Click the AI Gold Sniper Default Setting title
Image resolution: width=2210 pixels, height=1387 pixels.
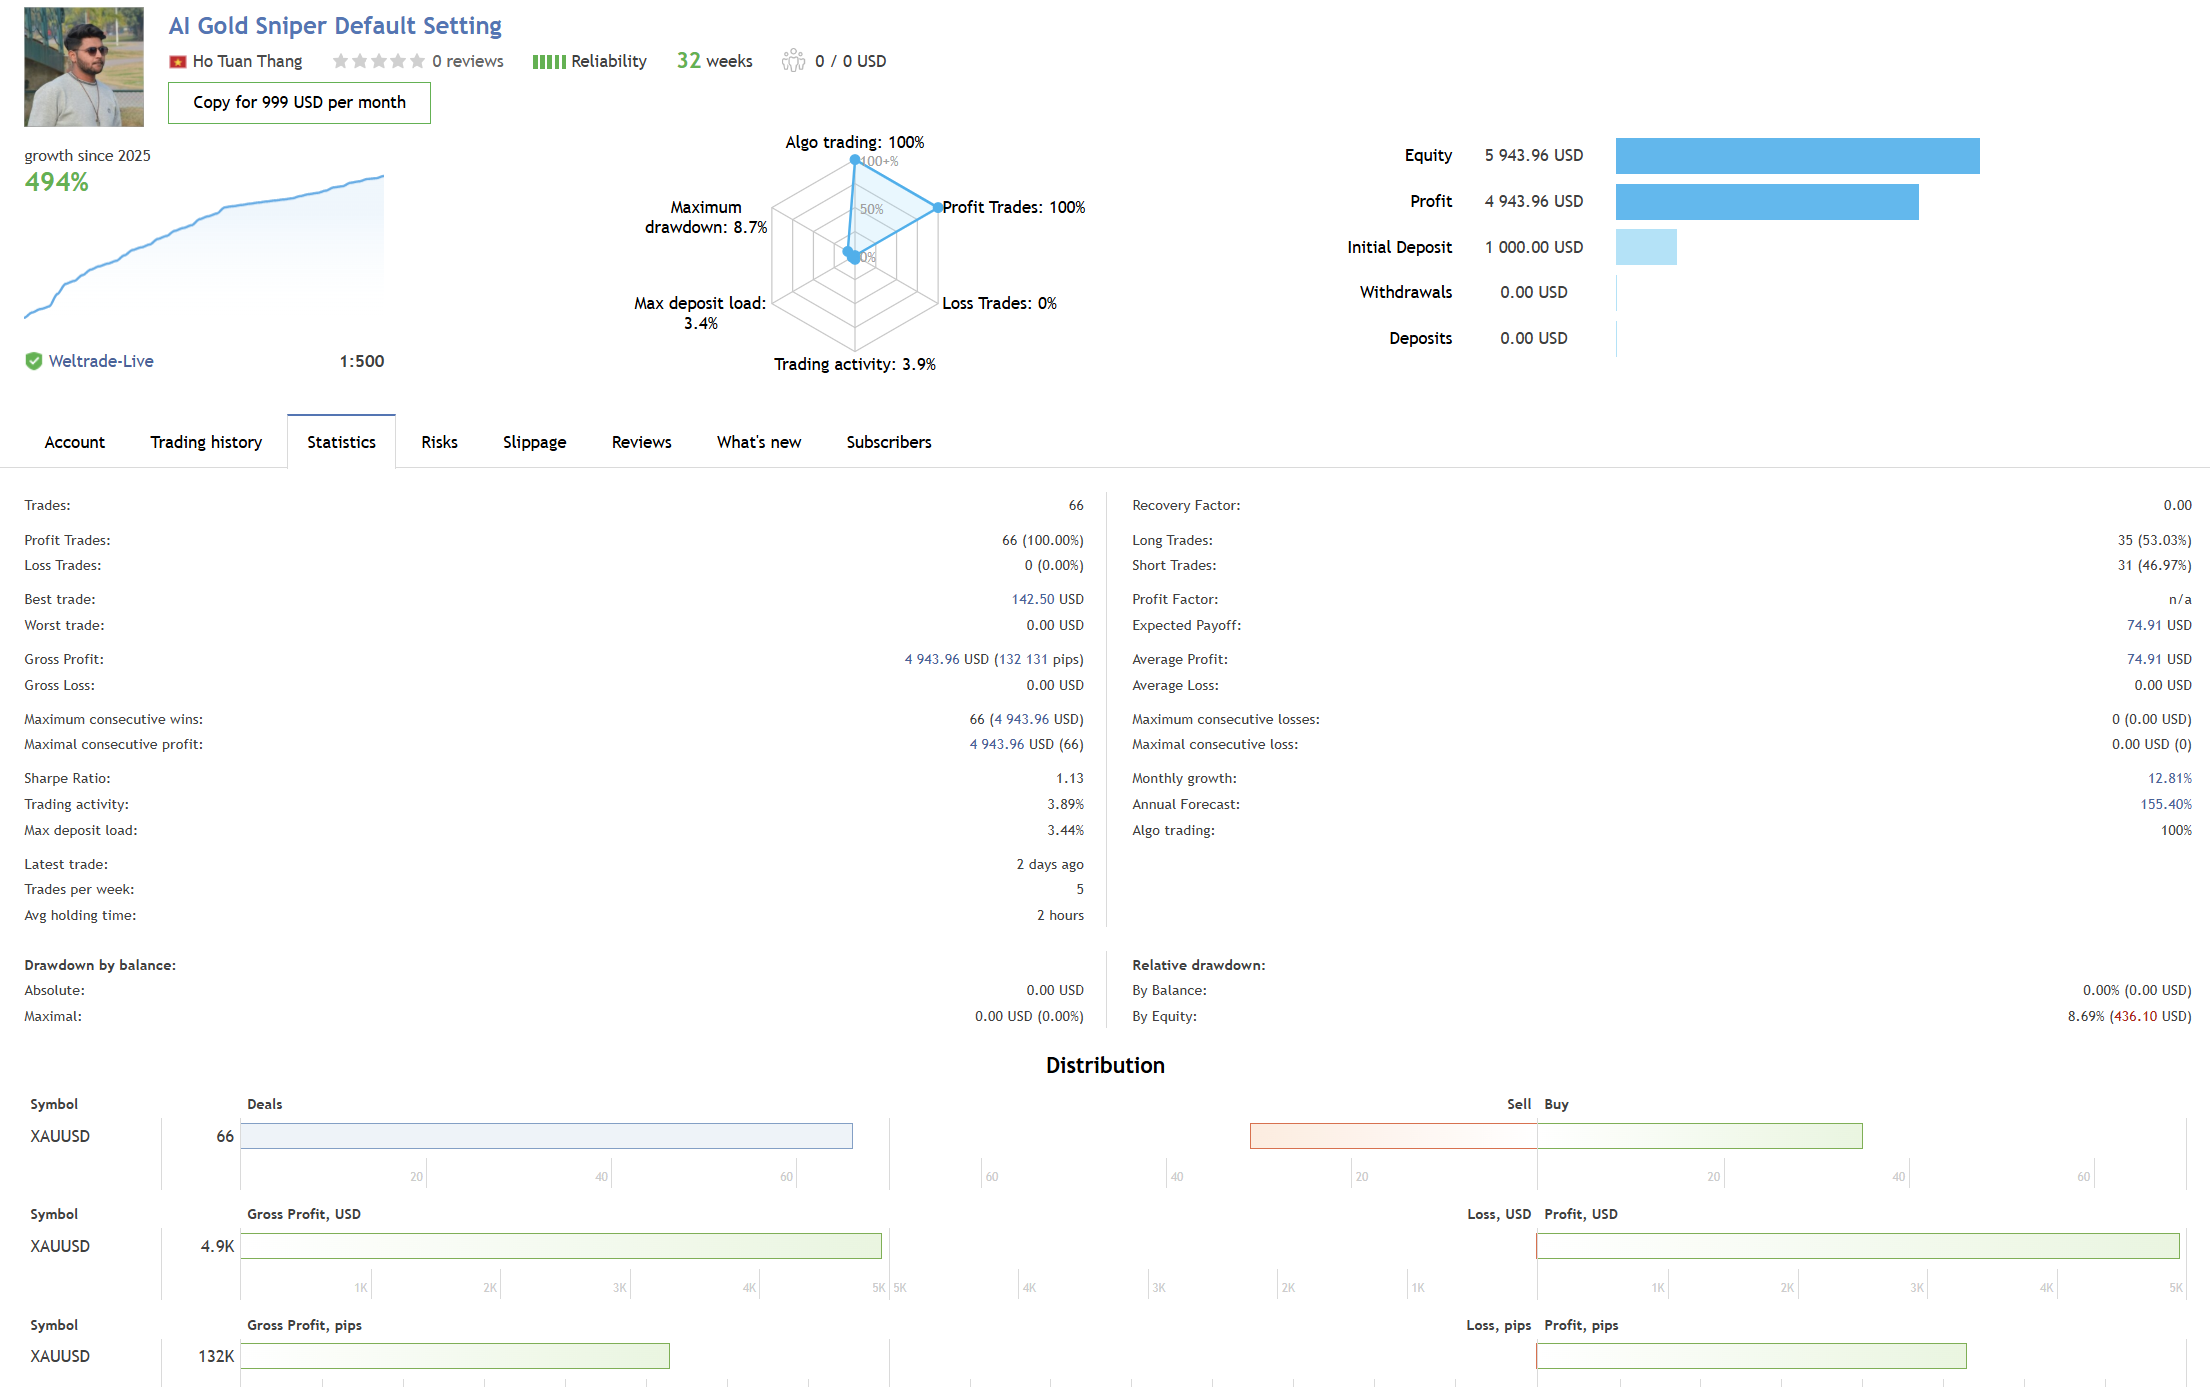(x=335, y=26)
